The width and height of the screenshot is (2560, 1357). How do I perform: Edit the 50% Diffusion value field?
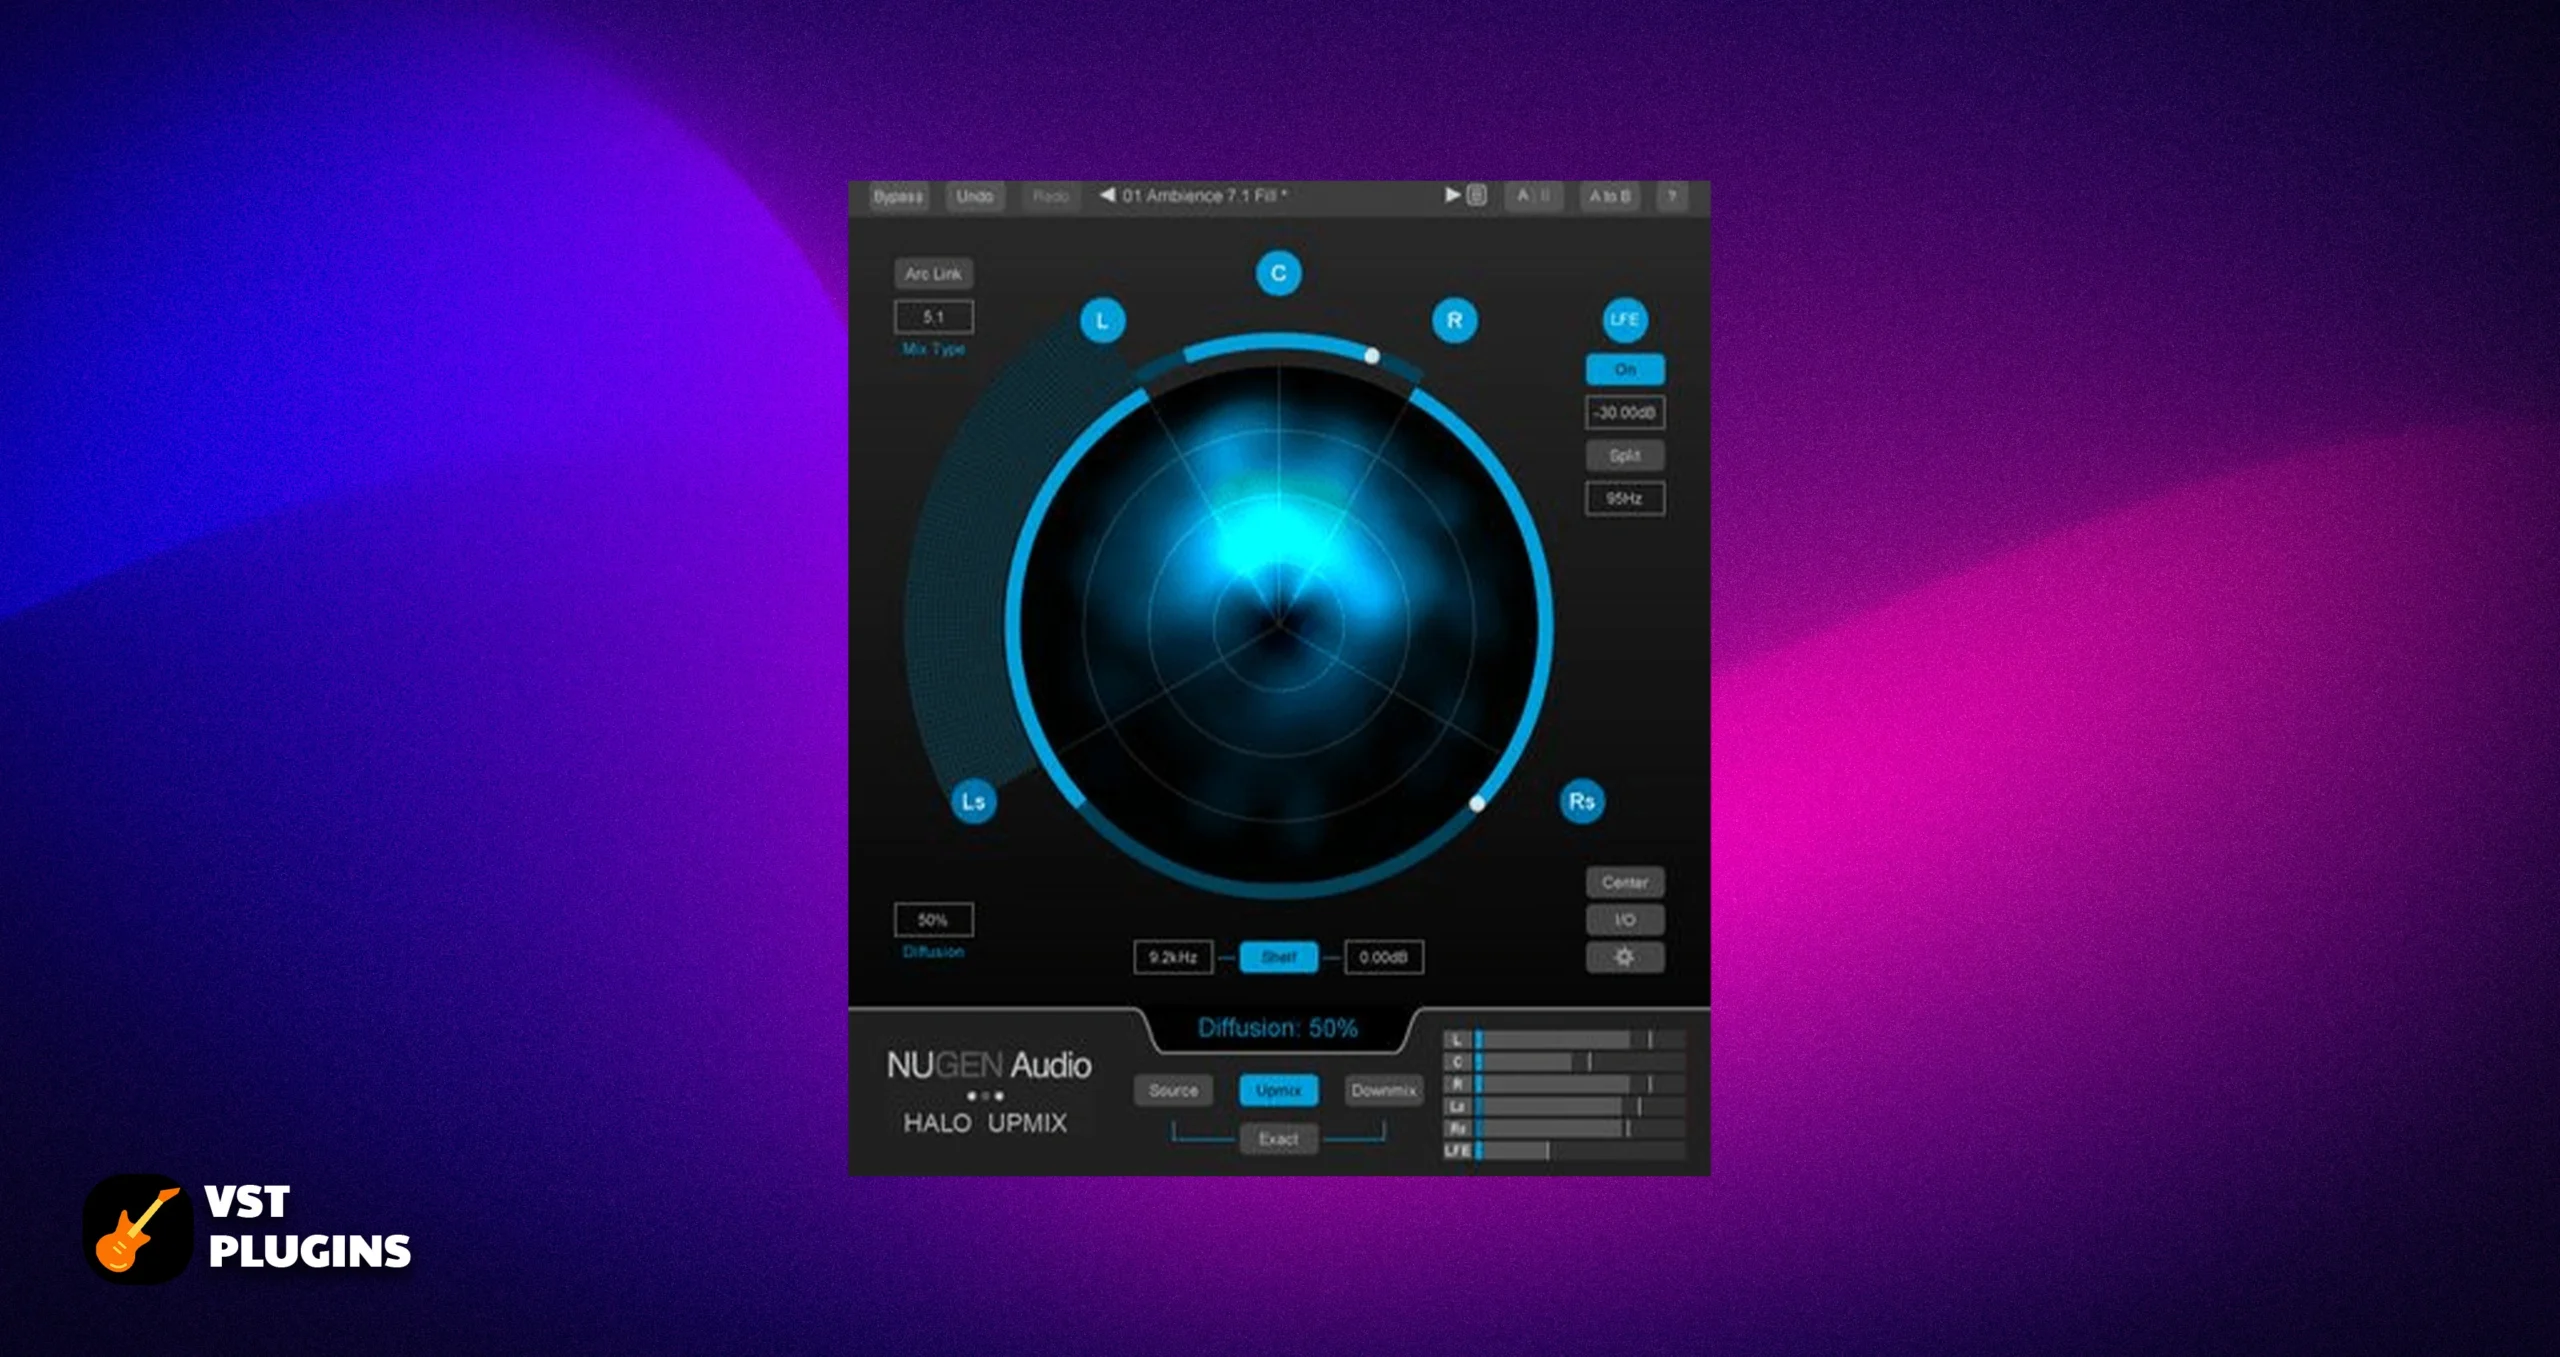click(x=933, y=919)
